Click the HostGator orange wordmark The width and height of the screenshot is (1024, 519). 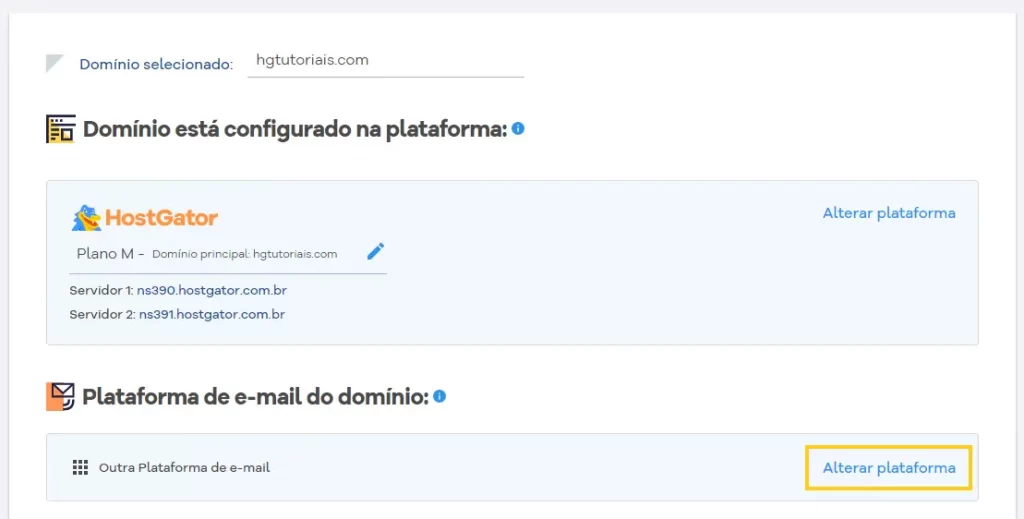161,218
